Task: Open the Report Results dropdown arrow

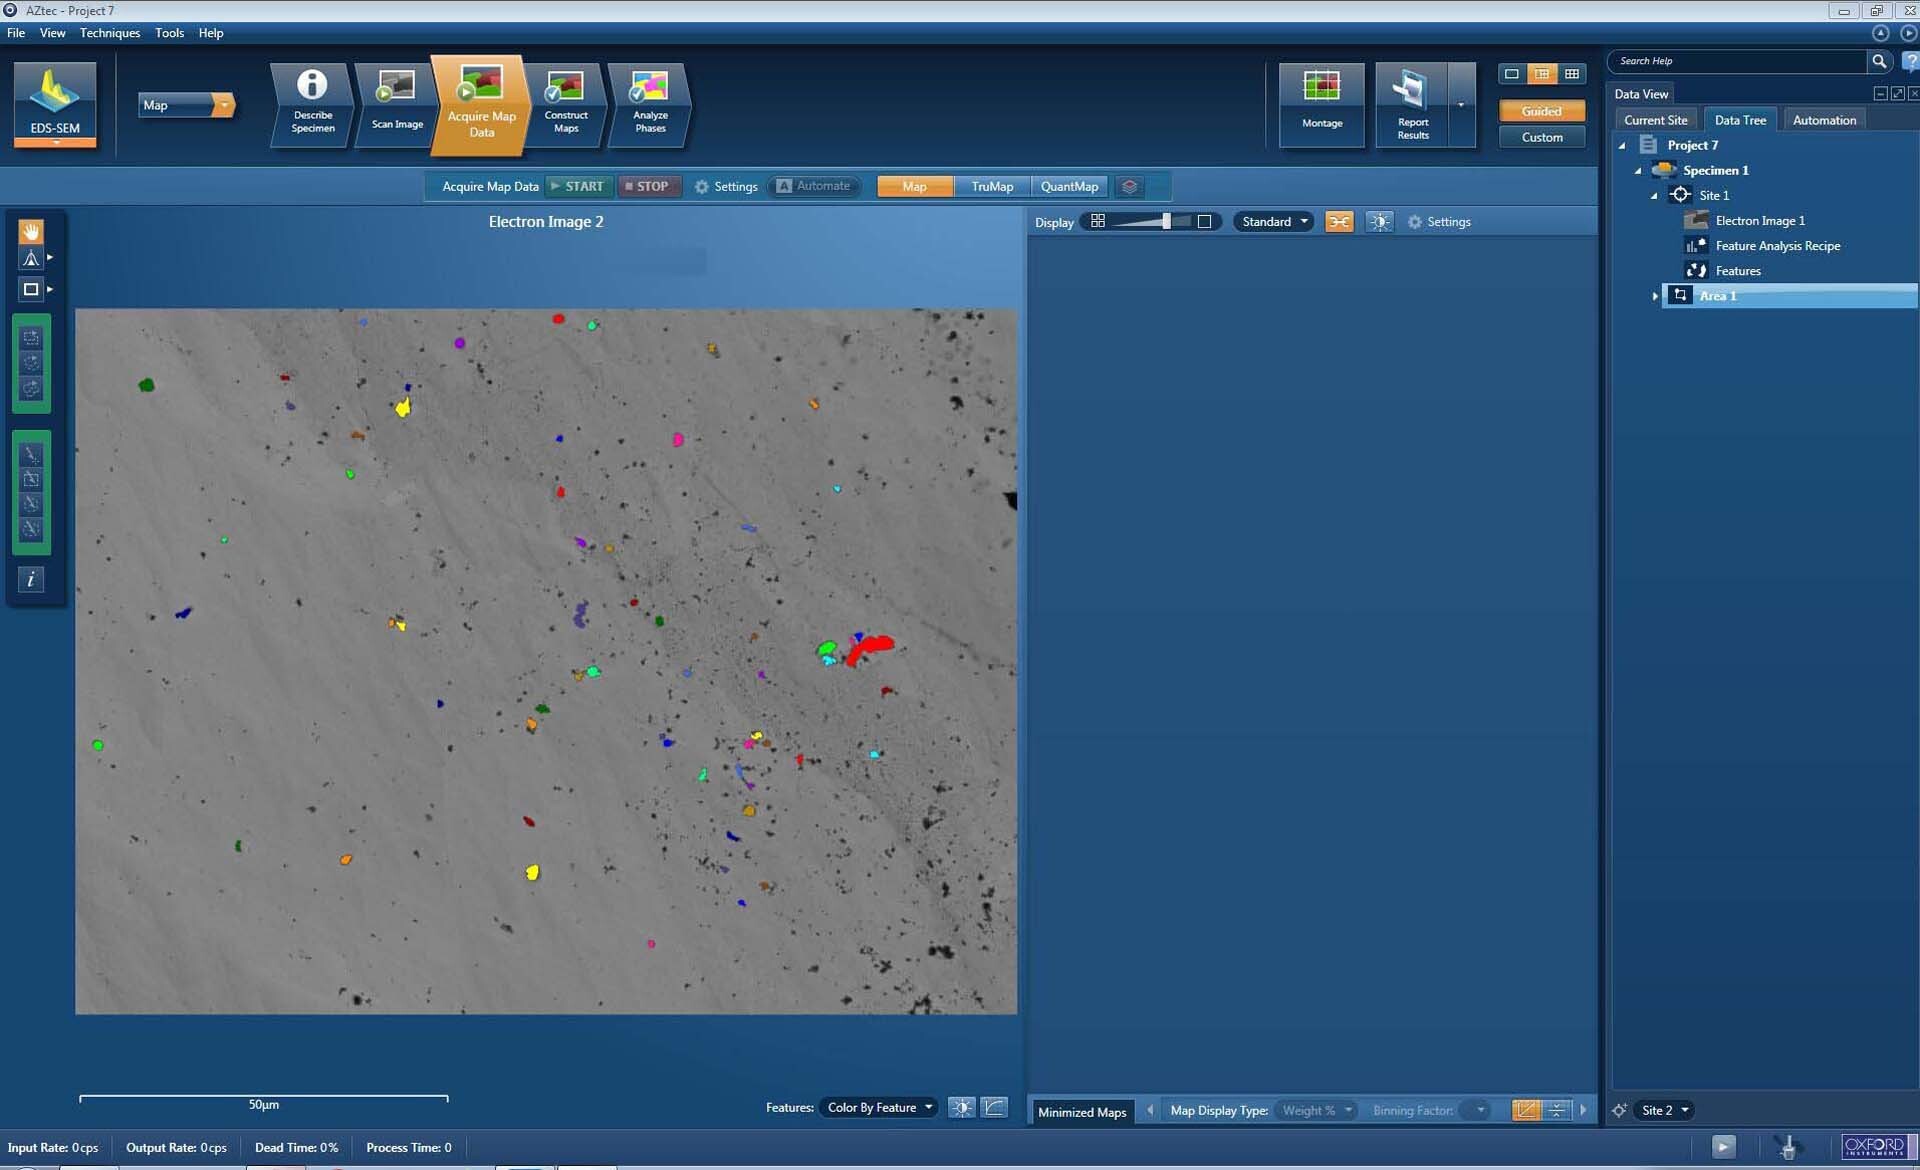Action: pyautogui.click(x=1461, y=105)
